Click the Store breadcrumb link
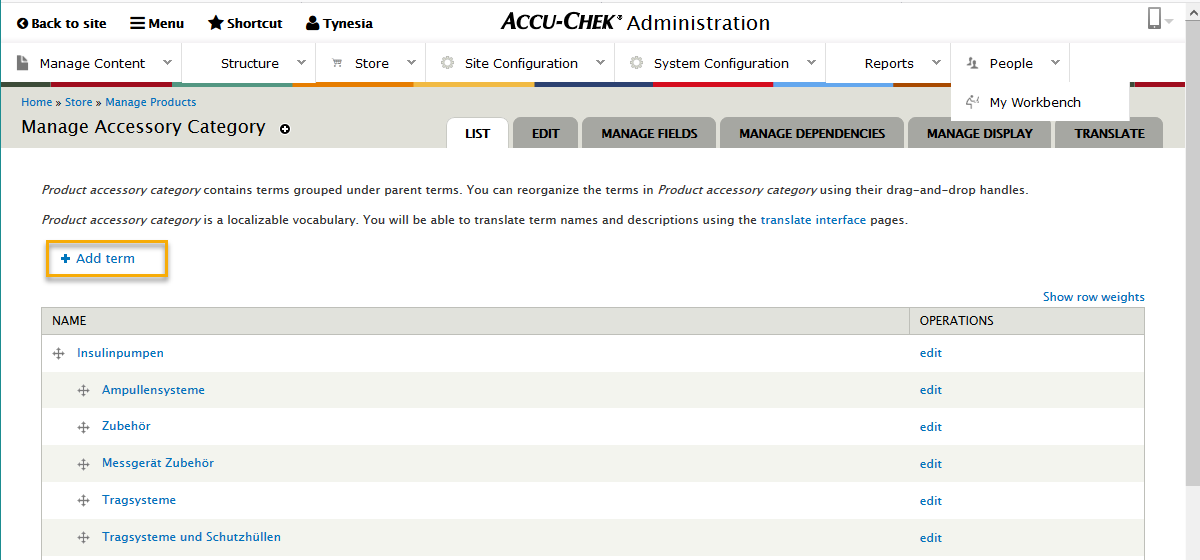This screenshot has width=1200, height=560. [x=79, y=102]
